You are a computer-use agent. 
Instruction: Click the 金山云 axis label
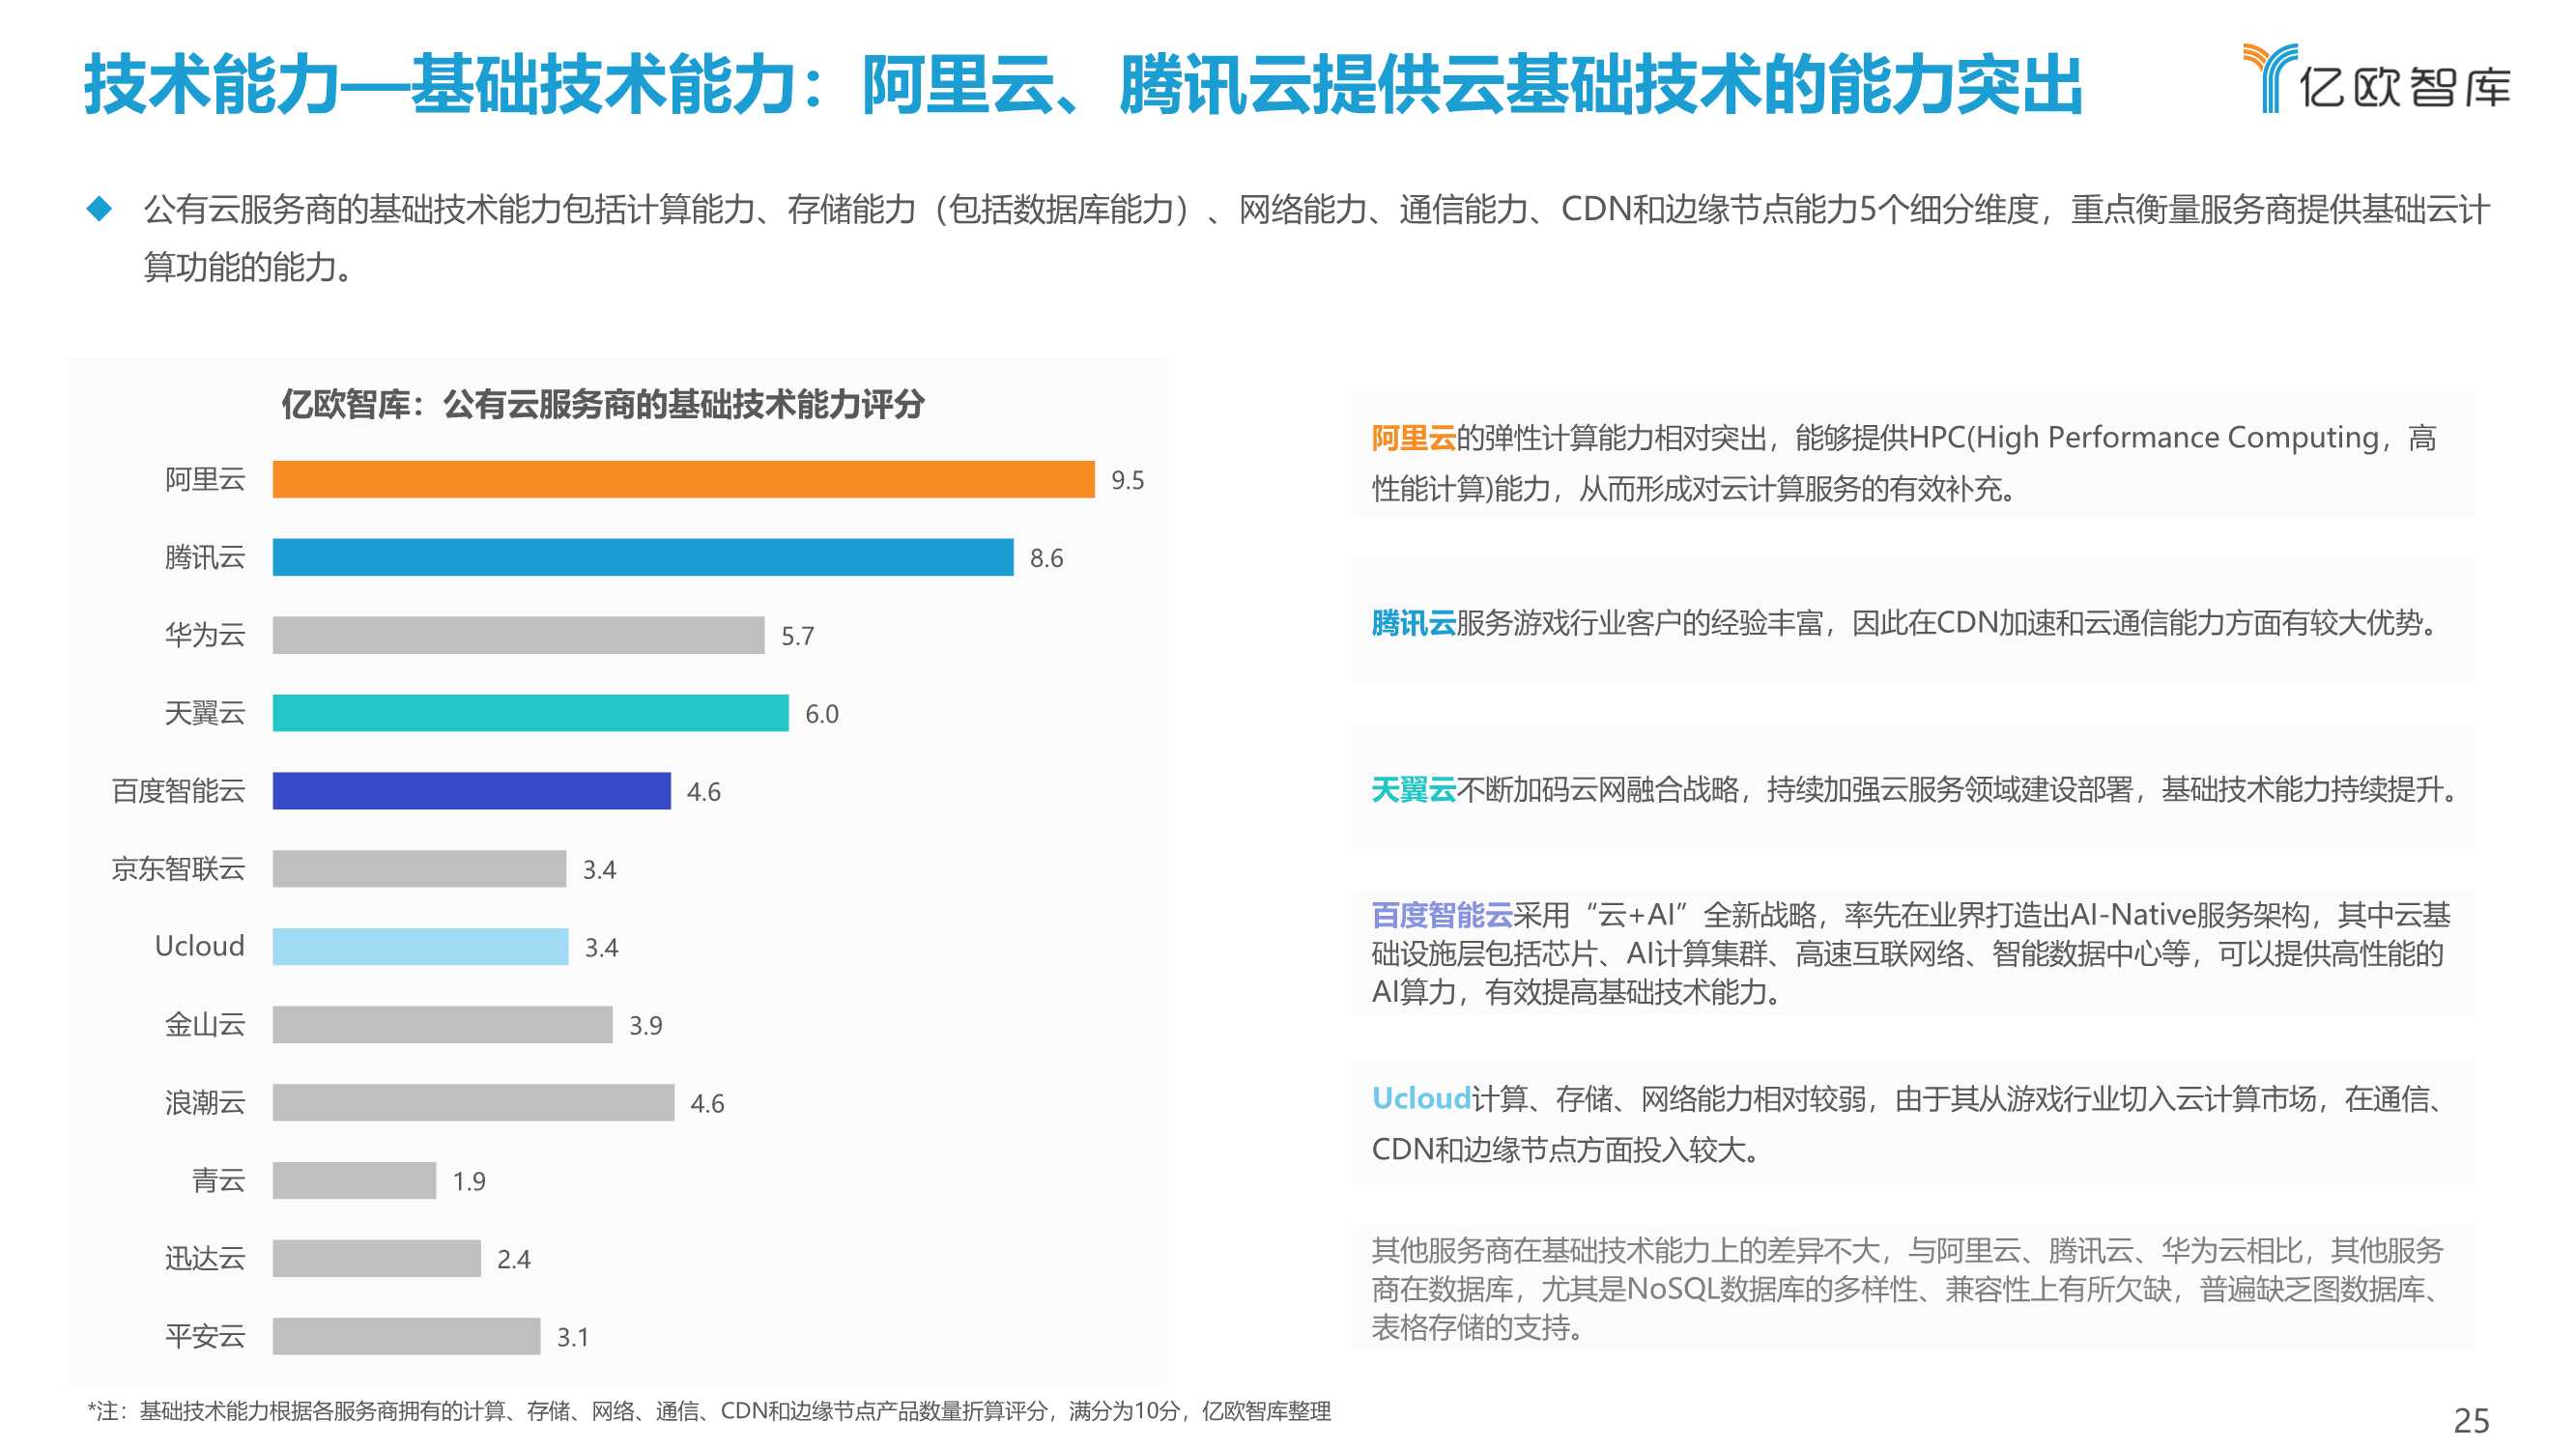[x=205, y=1025]
